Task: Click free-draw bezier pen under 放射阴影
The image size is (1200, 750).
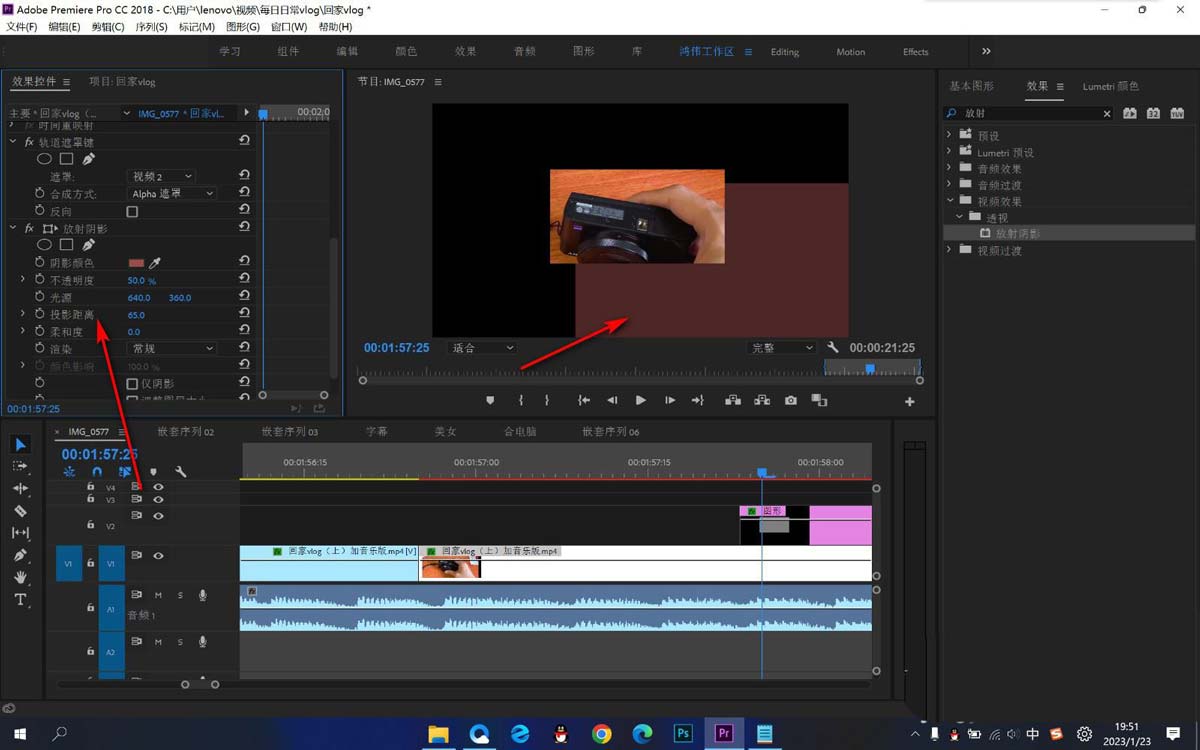Action: pyautogui.click(x=88, y=245)
